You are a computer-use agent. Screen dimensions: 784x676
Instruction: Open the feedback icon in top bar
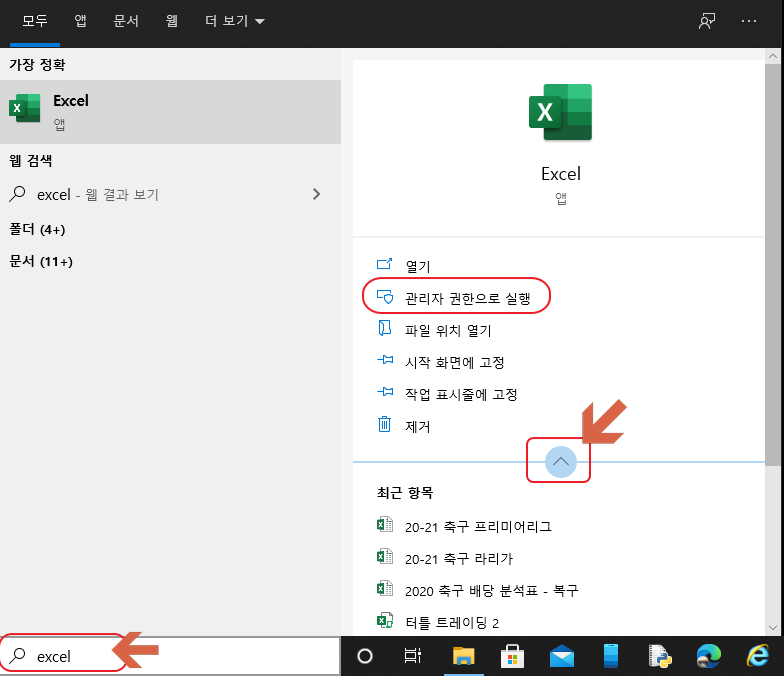coord(706,21)
